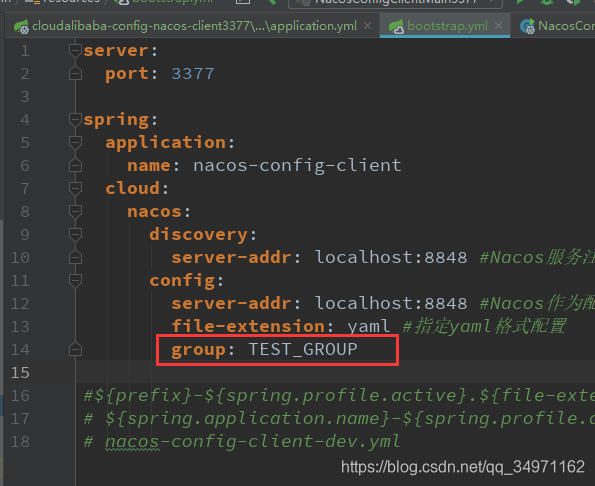595x486 pixels.
Task: Click the application key on line 5
Action: tap(166, 143)
